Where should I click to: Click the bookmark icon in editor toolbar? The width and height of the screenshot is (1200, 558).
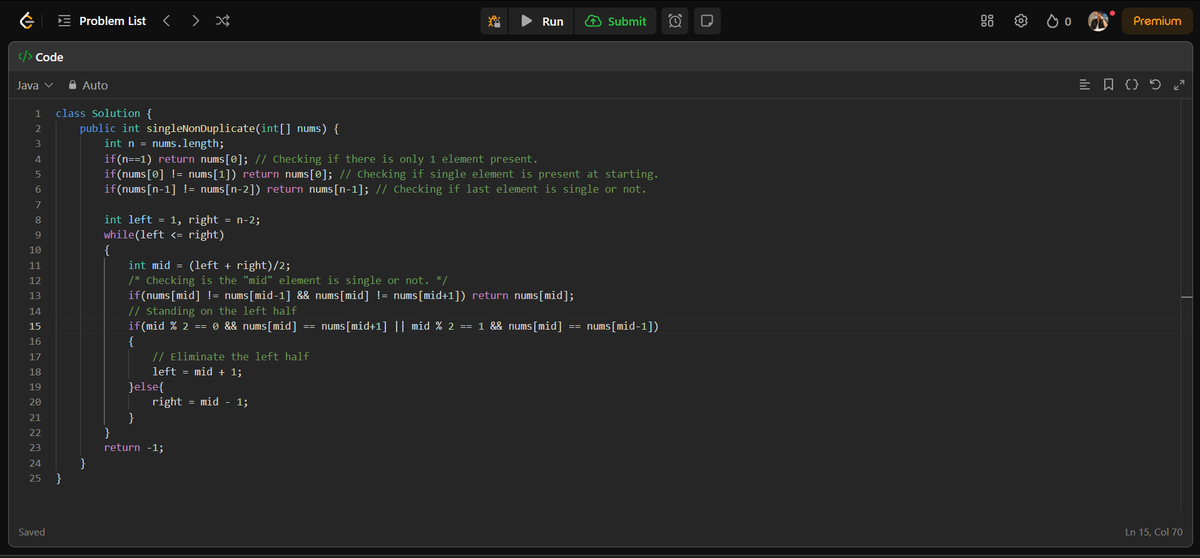point(1109,86)
